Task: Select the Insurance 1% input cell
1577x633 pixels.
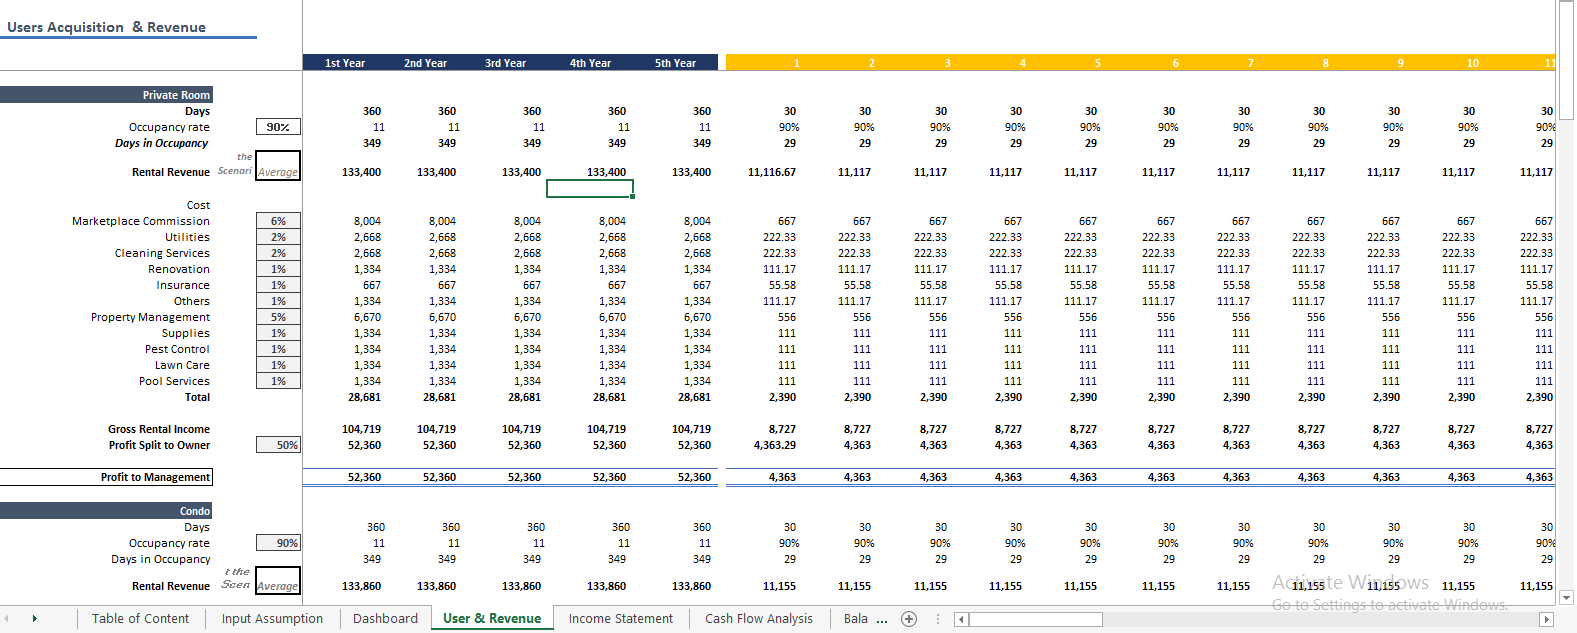Action: (278, 285)
